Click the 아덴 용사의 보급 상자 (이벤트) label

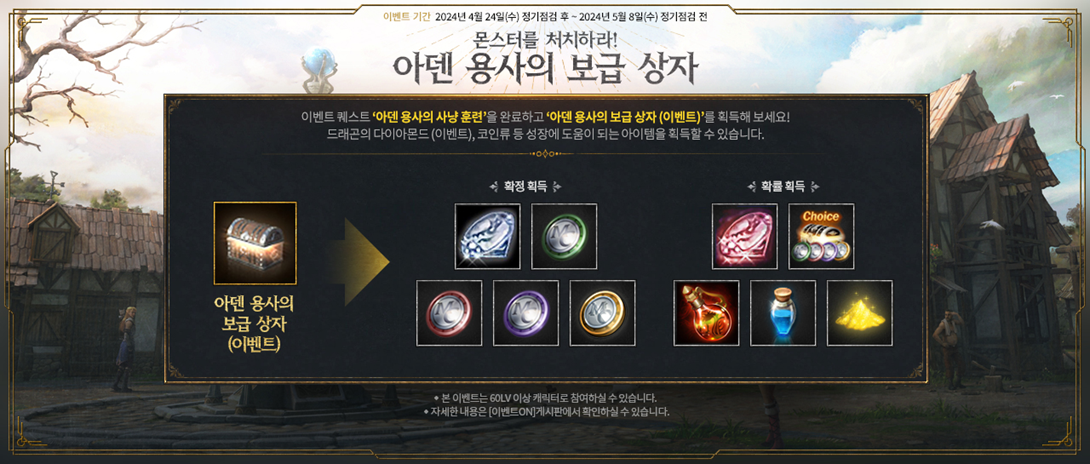[x=255, y=323]
